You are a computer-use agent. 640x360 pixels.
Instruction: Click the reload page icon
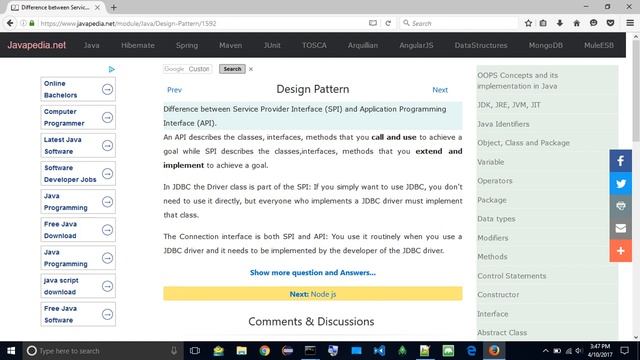click(x=388, y=23)
